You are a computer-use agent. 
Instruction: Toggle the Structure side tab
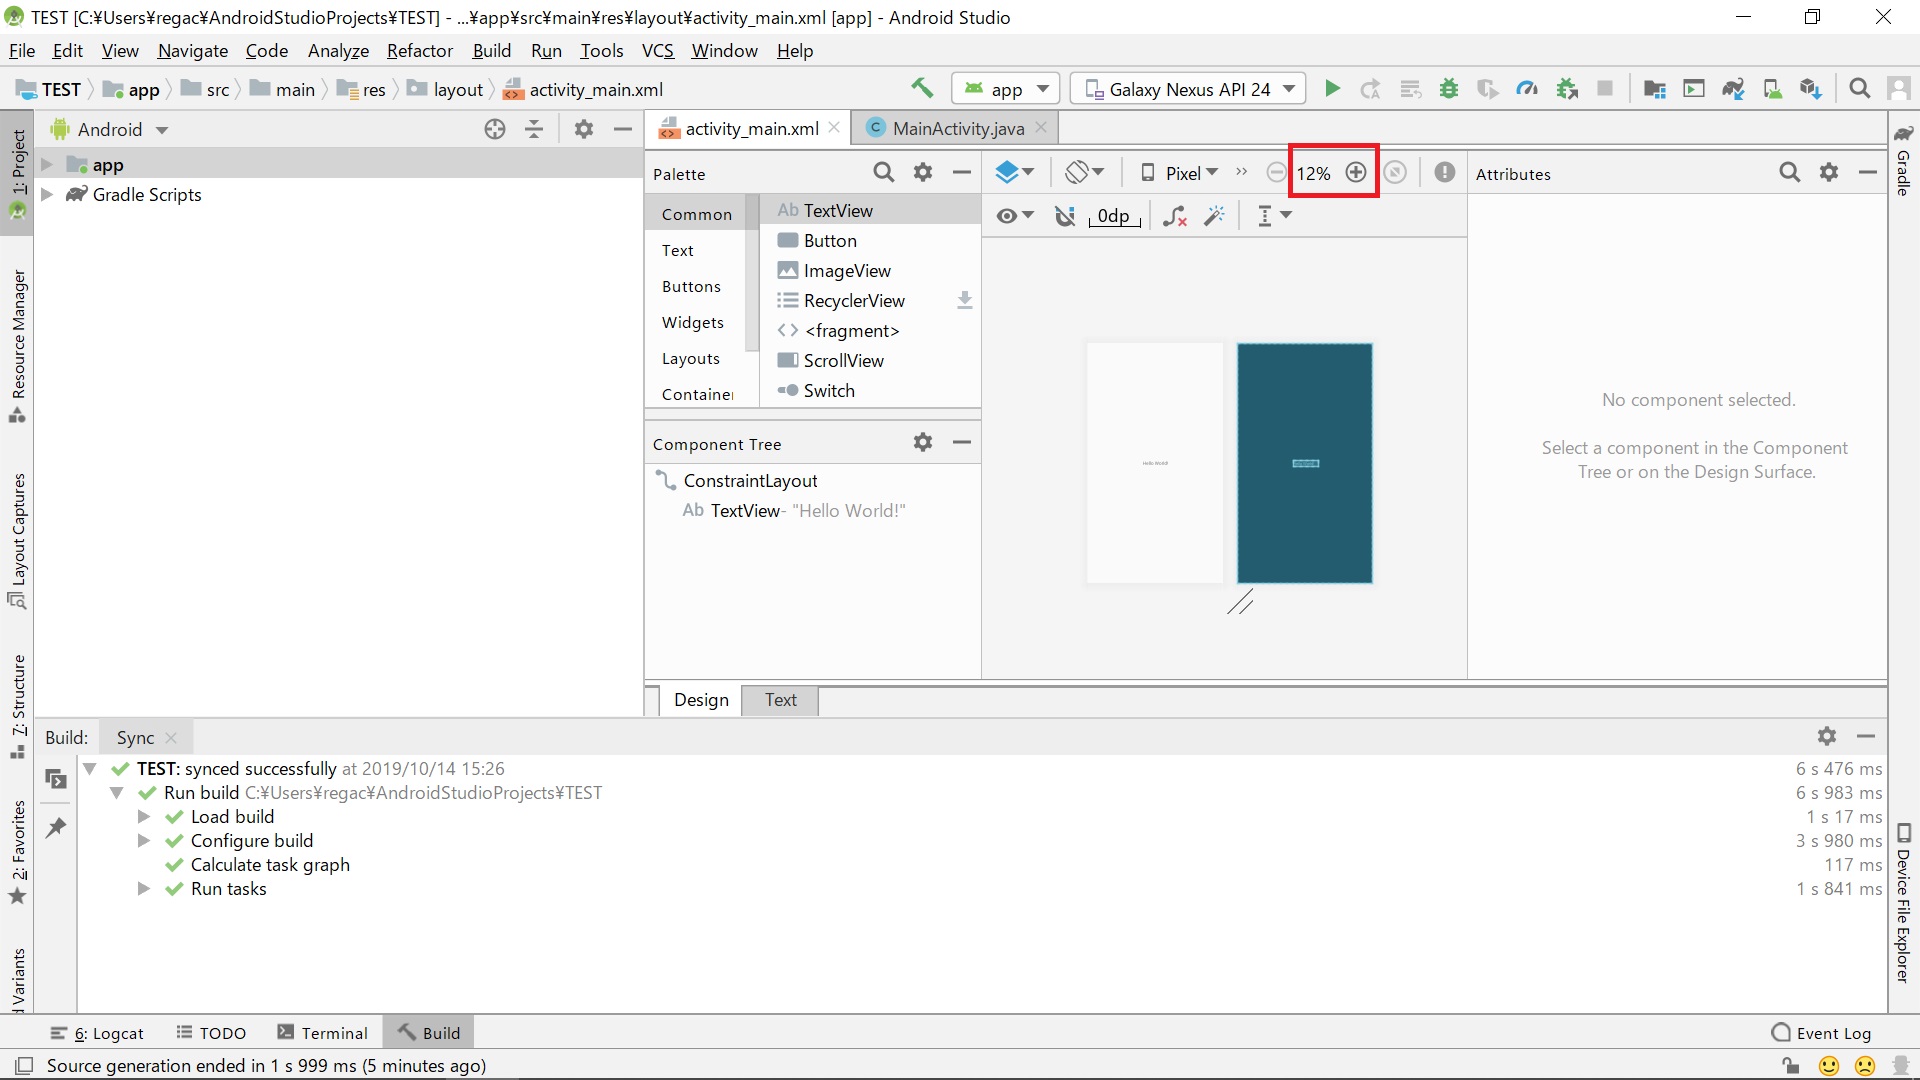tap(17, 706)
